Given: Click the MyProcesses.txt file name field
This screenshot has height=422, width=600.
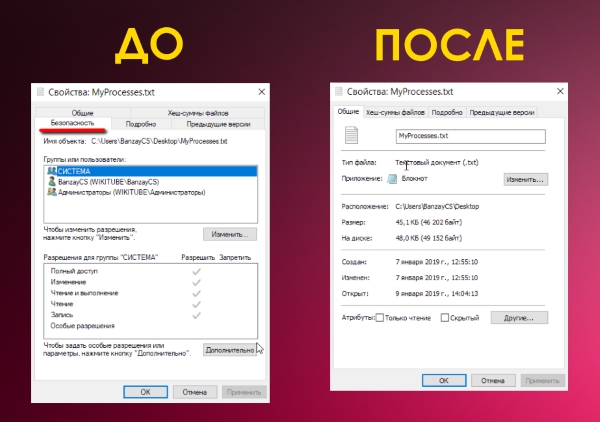Looking at the screenshot, I should 468,135.
